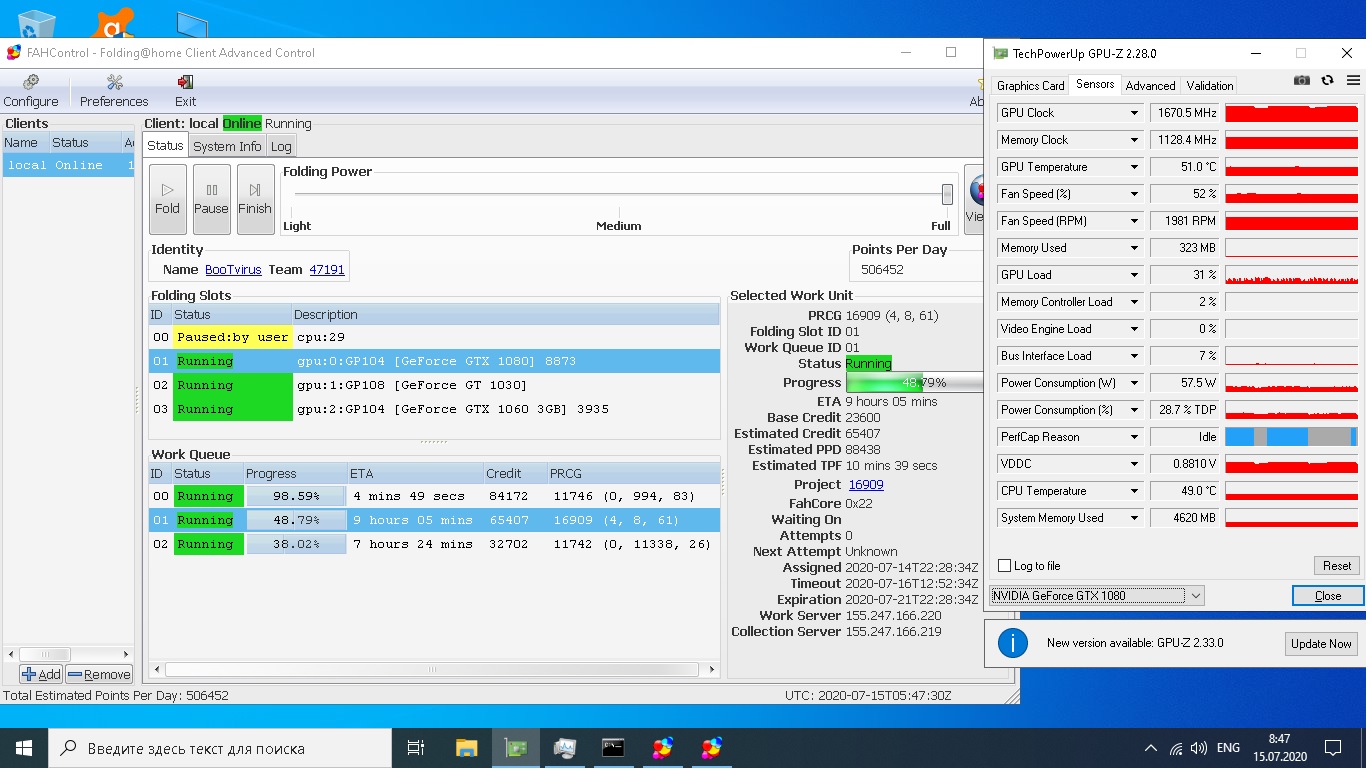Start folding with the Fold button

coord(167,199)
